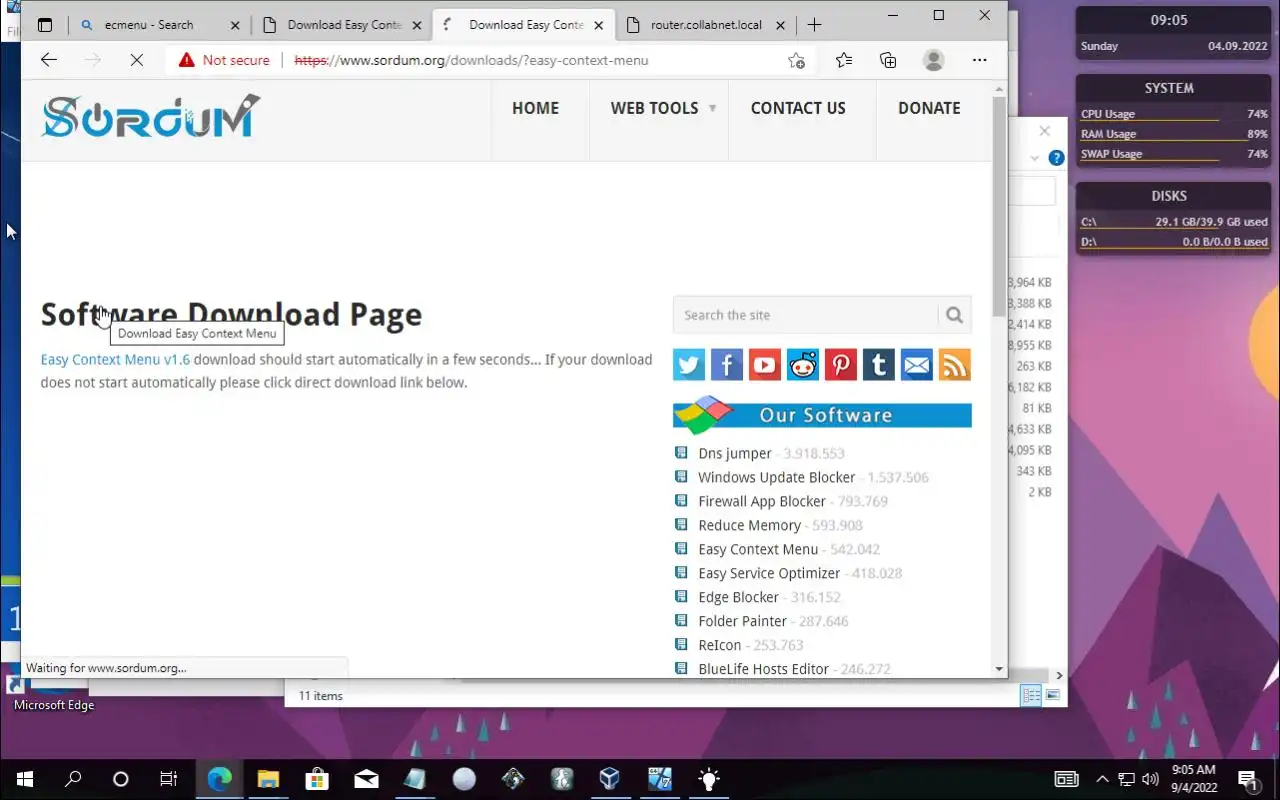Switch Explorer to details view icon

pos(1031,695)
